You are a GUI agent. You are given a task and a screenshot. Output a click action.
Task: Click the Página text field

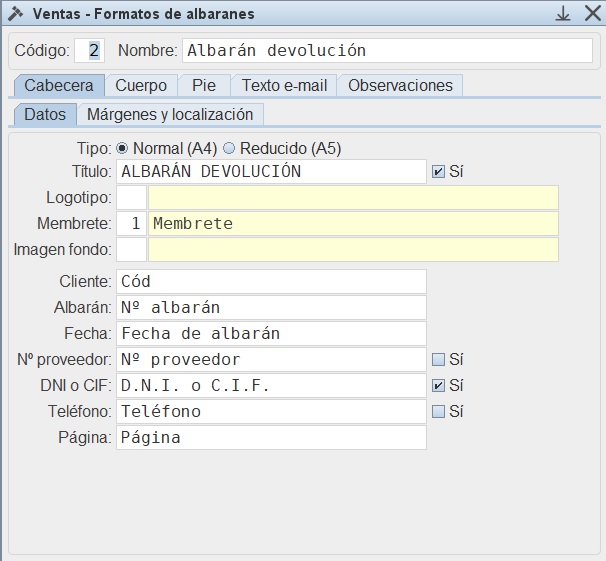[271, 437]
